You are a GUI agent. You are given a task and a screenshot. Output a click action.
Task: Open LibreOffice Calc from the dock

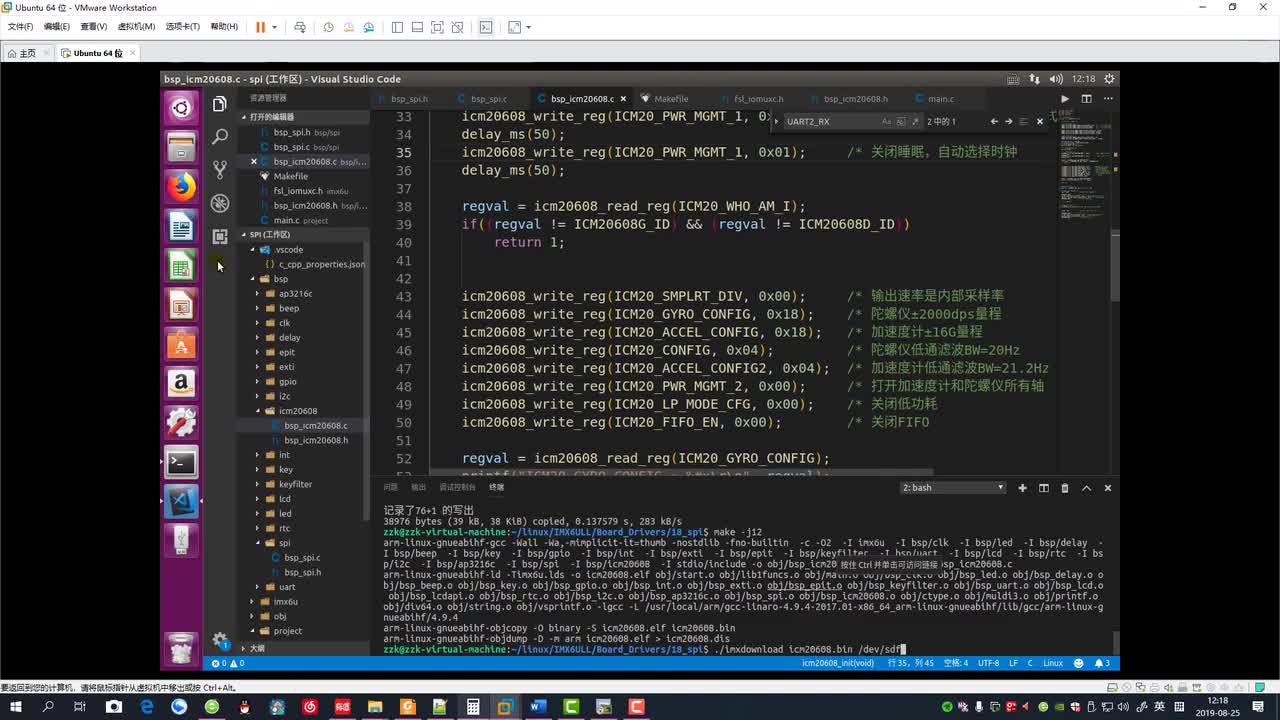pyautogui.click(x=181, y=266)
